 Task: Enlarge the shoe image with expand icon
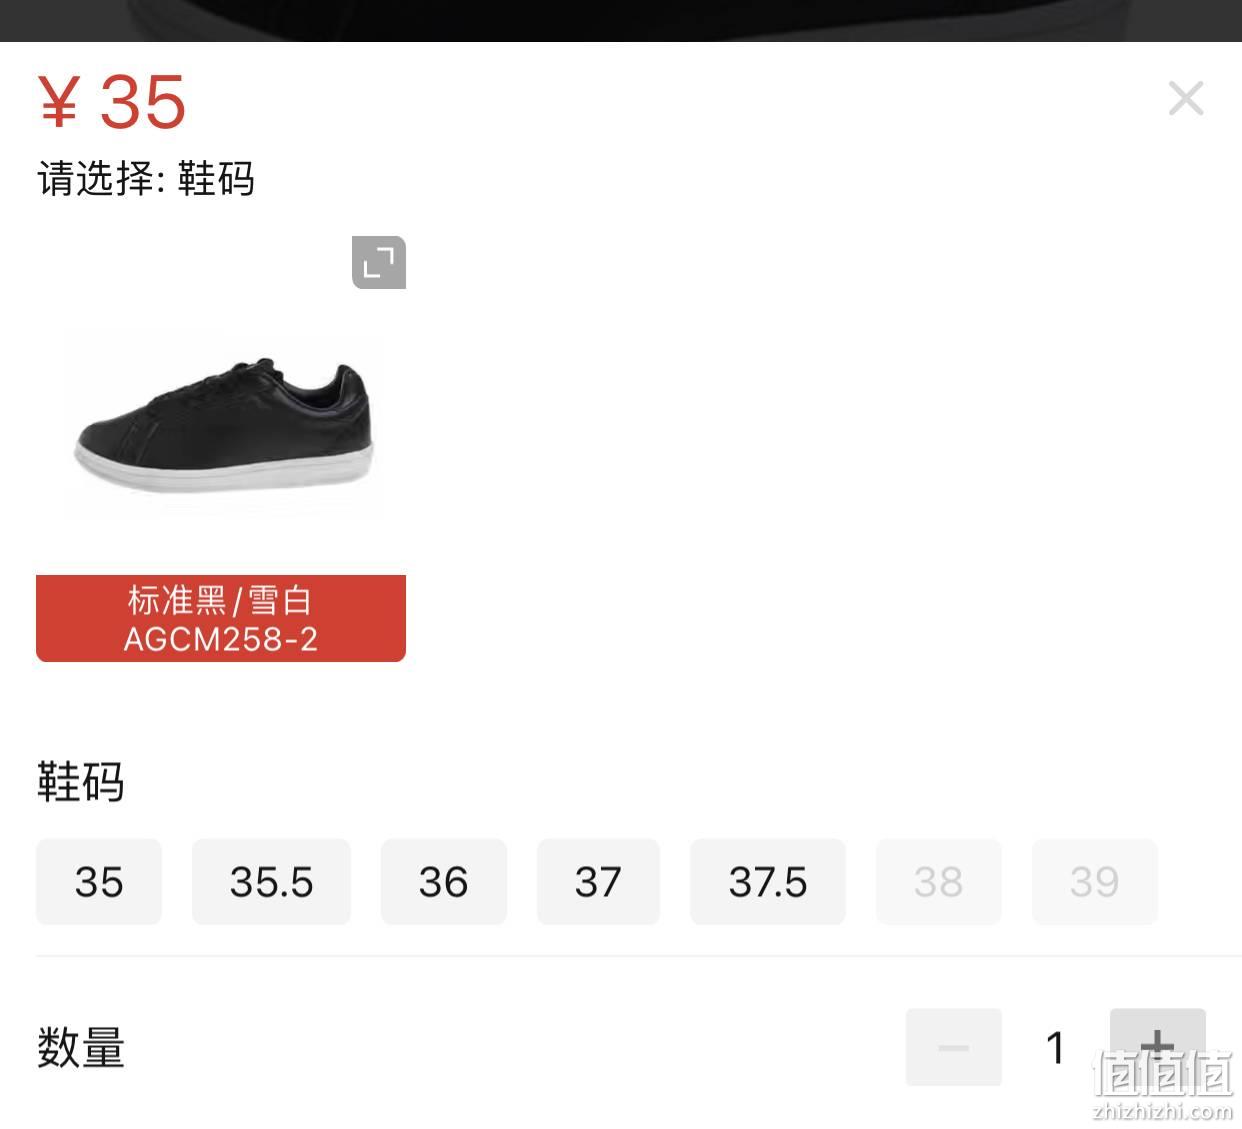coord(379,263)
